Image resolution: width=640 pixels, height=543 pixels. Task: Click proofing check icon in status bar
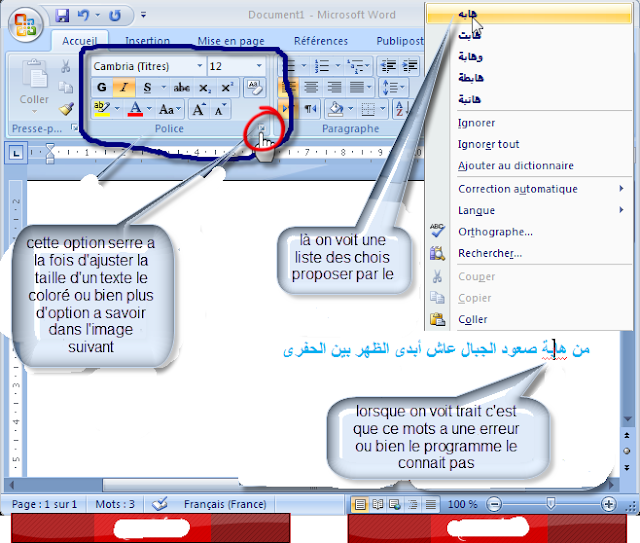pos(160,504)
